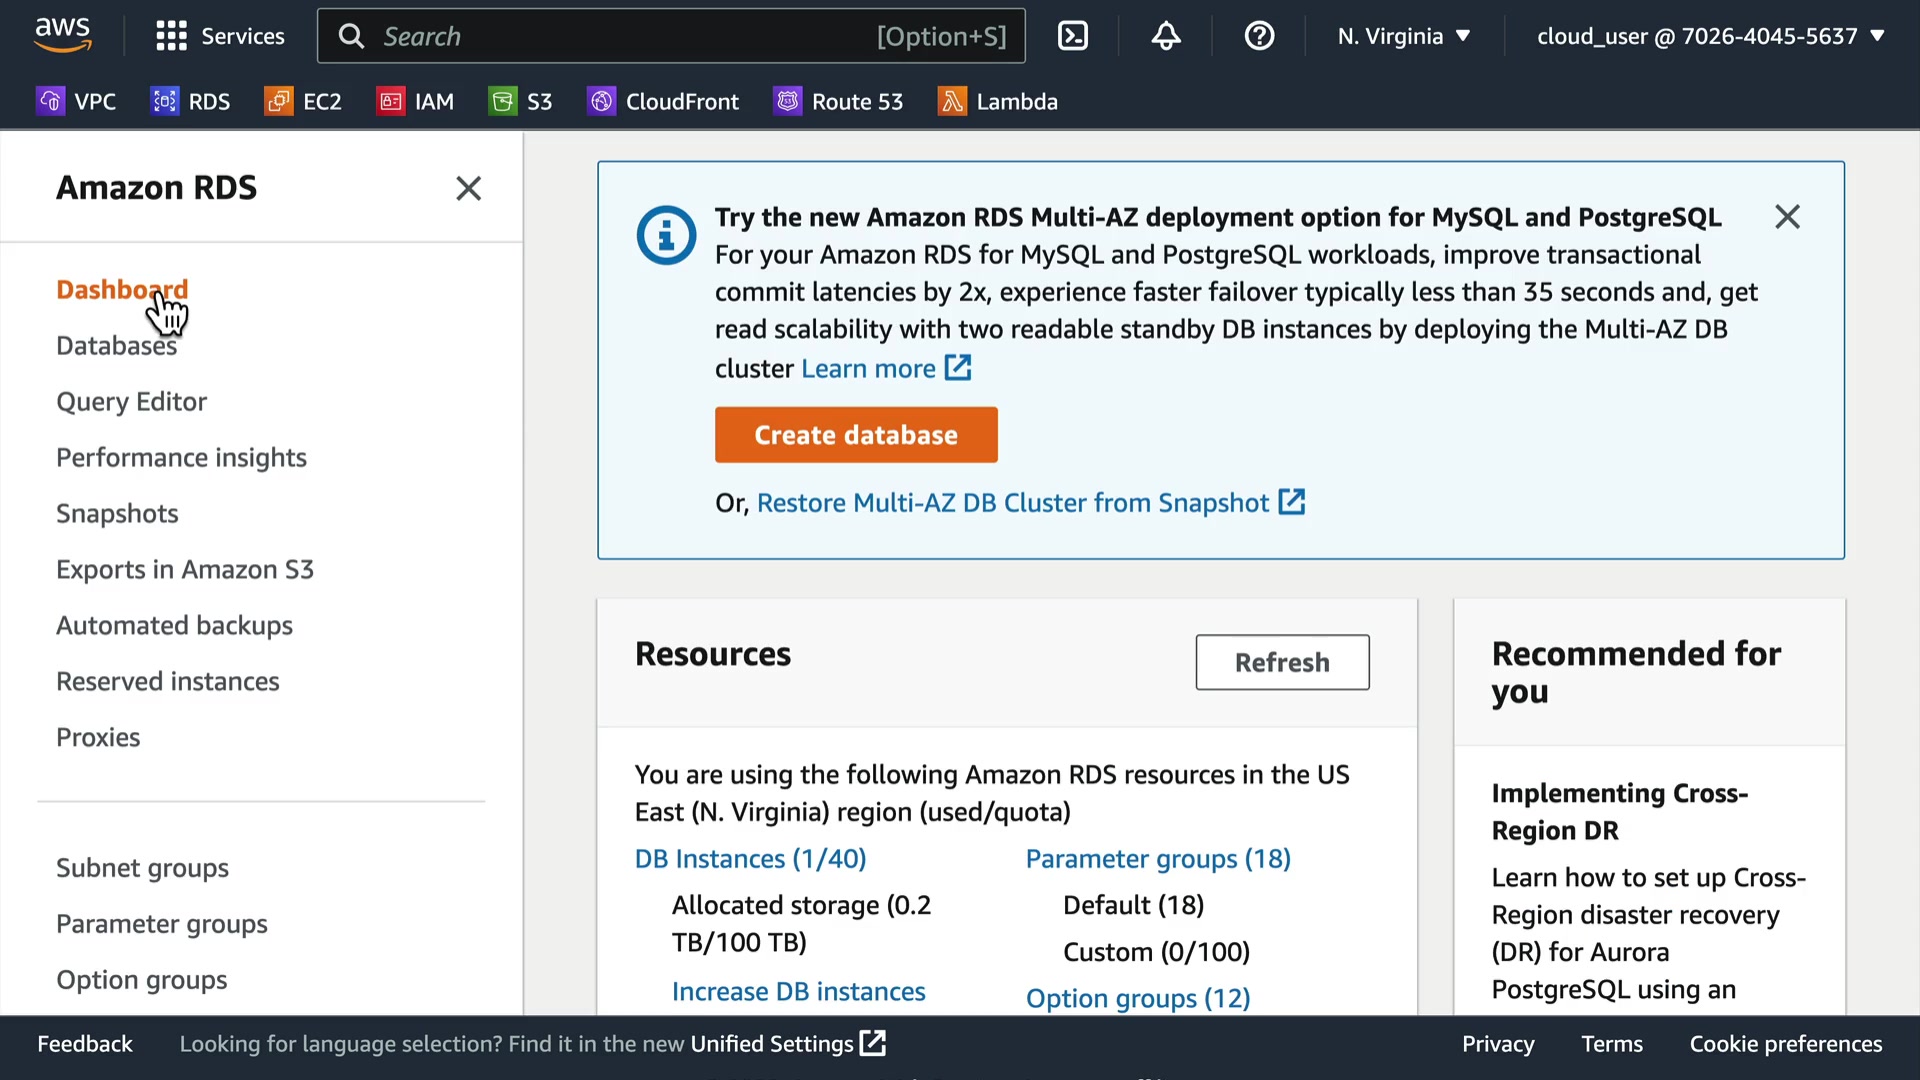Go to Databases in RDS sidebar
The height and width of the screenshot is (1080, 1920).
(116, 346)
